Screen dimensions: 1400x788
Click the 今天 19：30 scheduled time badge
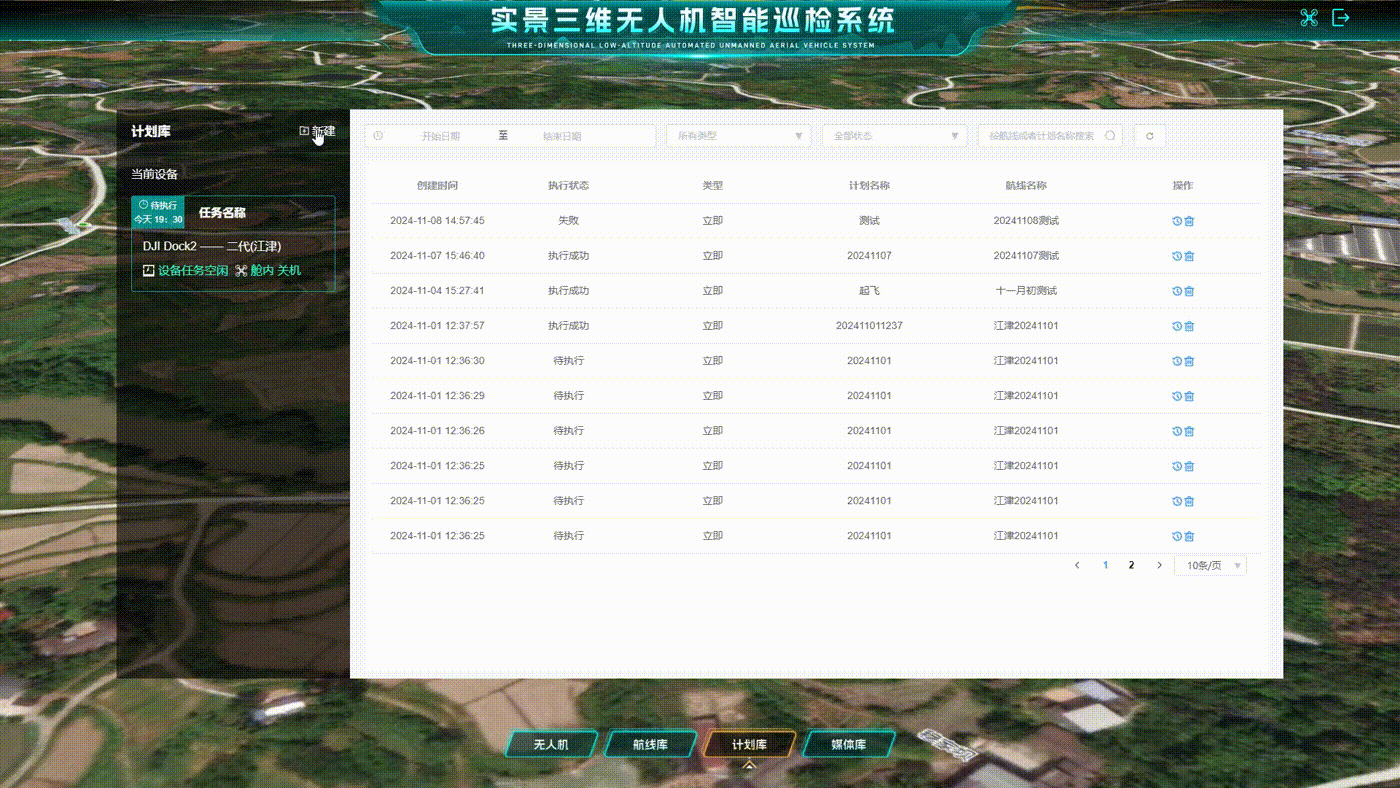click(158, 220)
